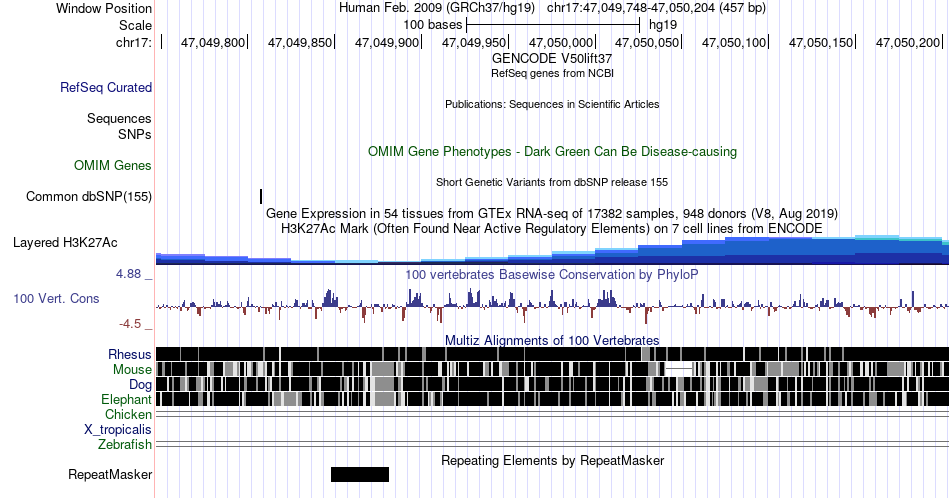Select the RepeatMasker track label
This screenshot has width=950, height=498.
(110, 475)
